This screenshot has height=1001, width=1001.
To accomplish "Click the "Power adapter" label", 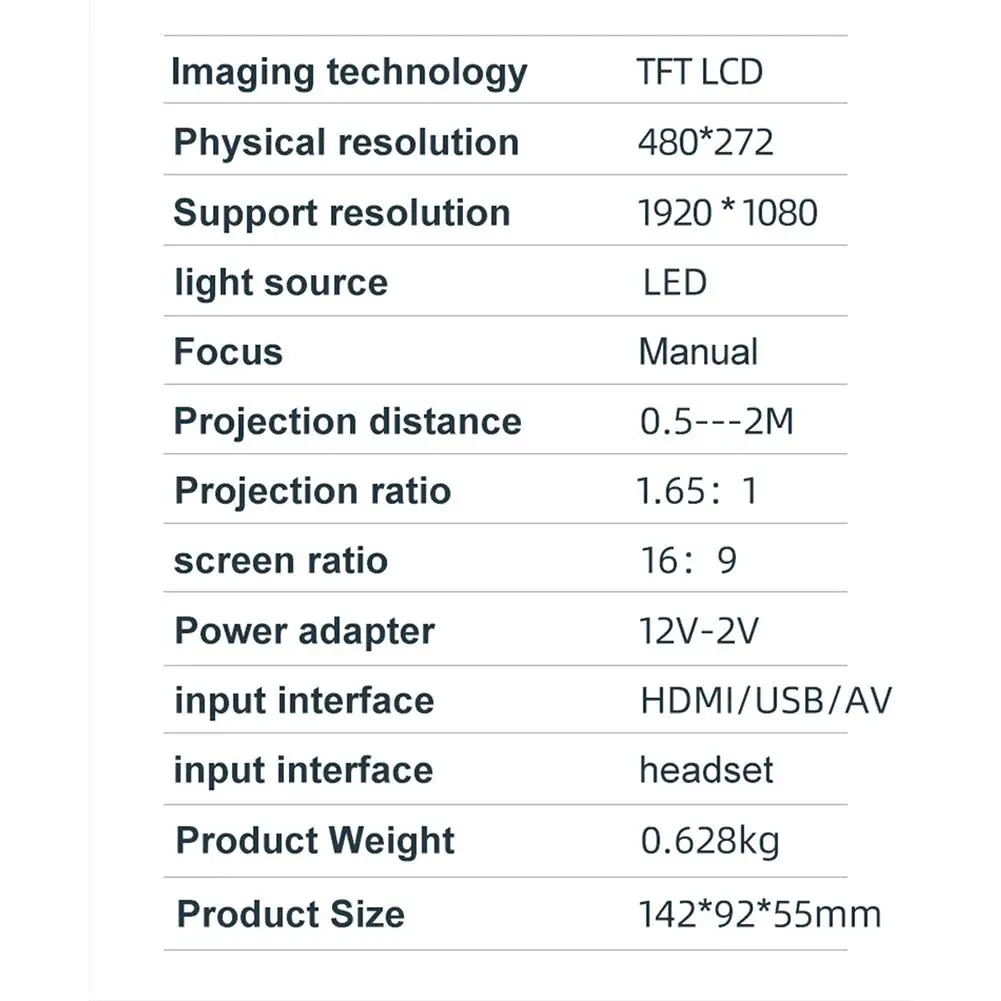I will 304,631.
